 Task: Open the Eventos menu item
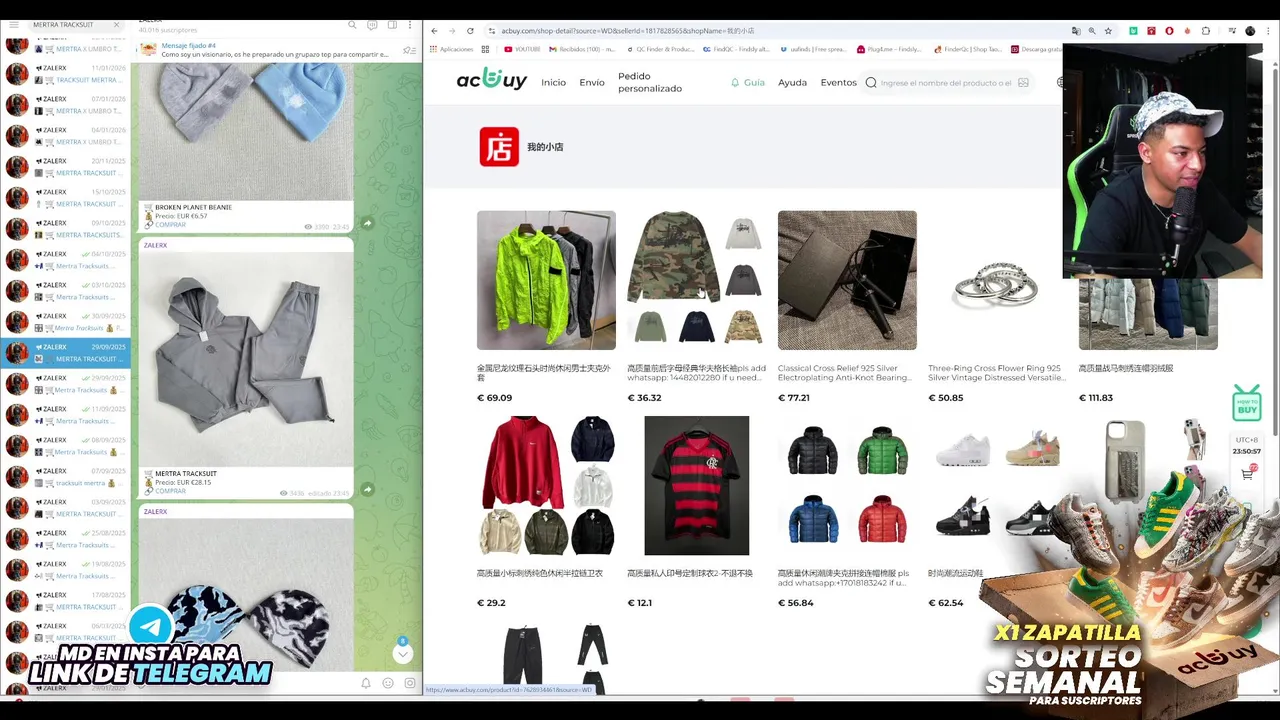point(838,83)
